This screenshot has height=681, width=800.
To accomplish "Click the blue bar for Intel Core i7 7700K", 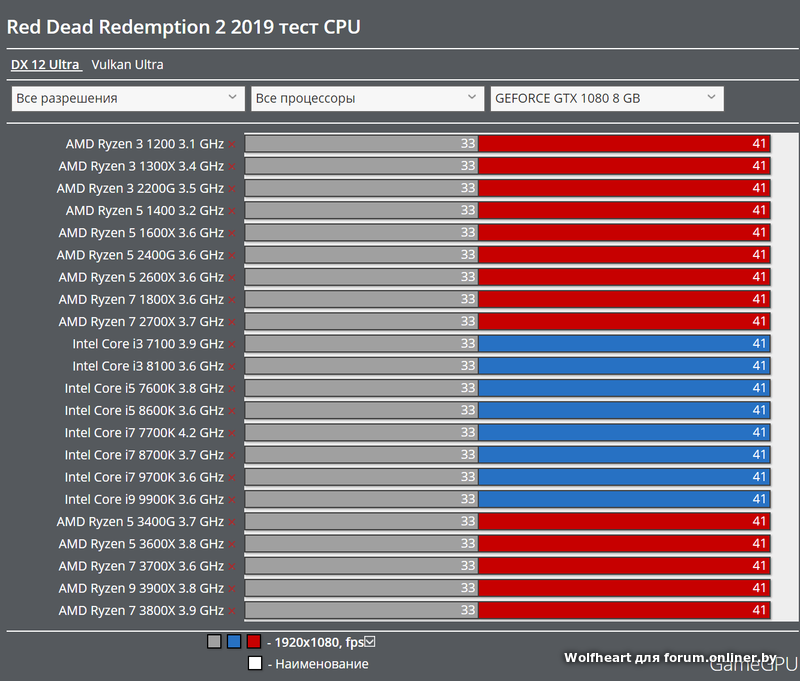I will 624,433.
